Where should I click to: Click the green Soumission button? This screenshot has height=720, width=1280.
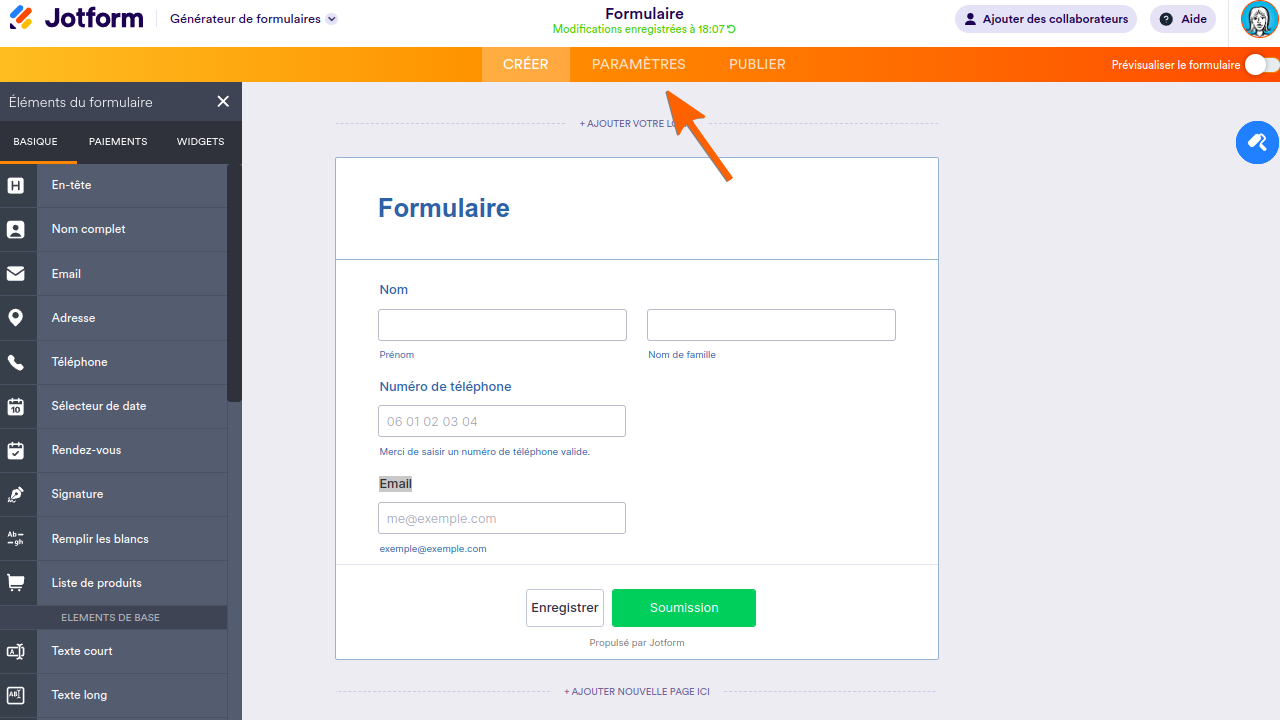[x=684, y=608]
